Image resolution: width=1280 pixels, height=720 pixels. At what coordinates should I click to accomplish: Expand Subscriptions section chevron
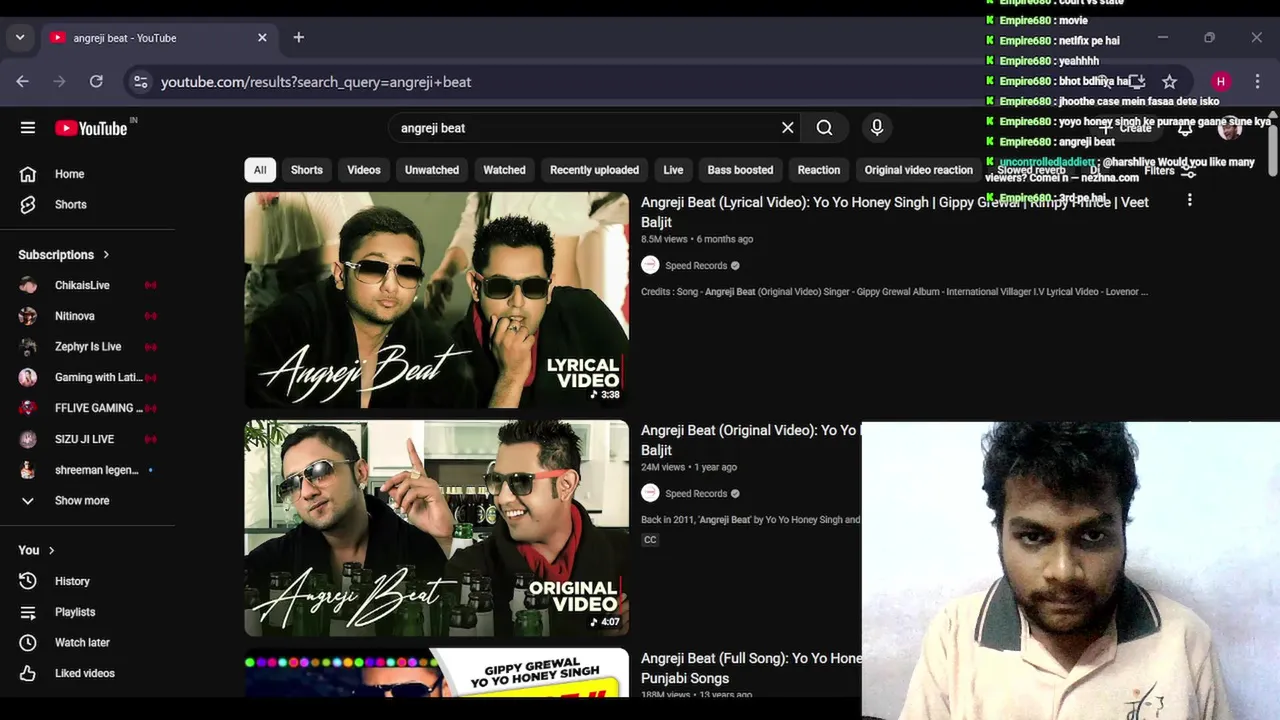click(x=106, y=255)
